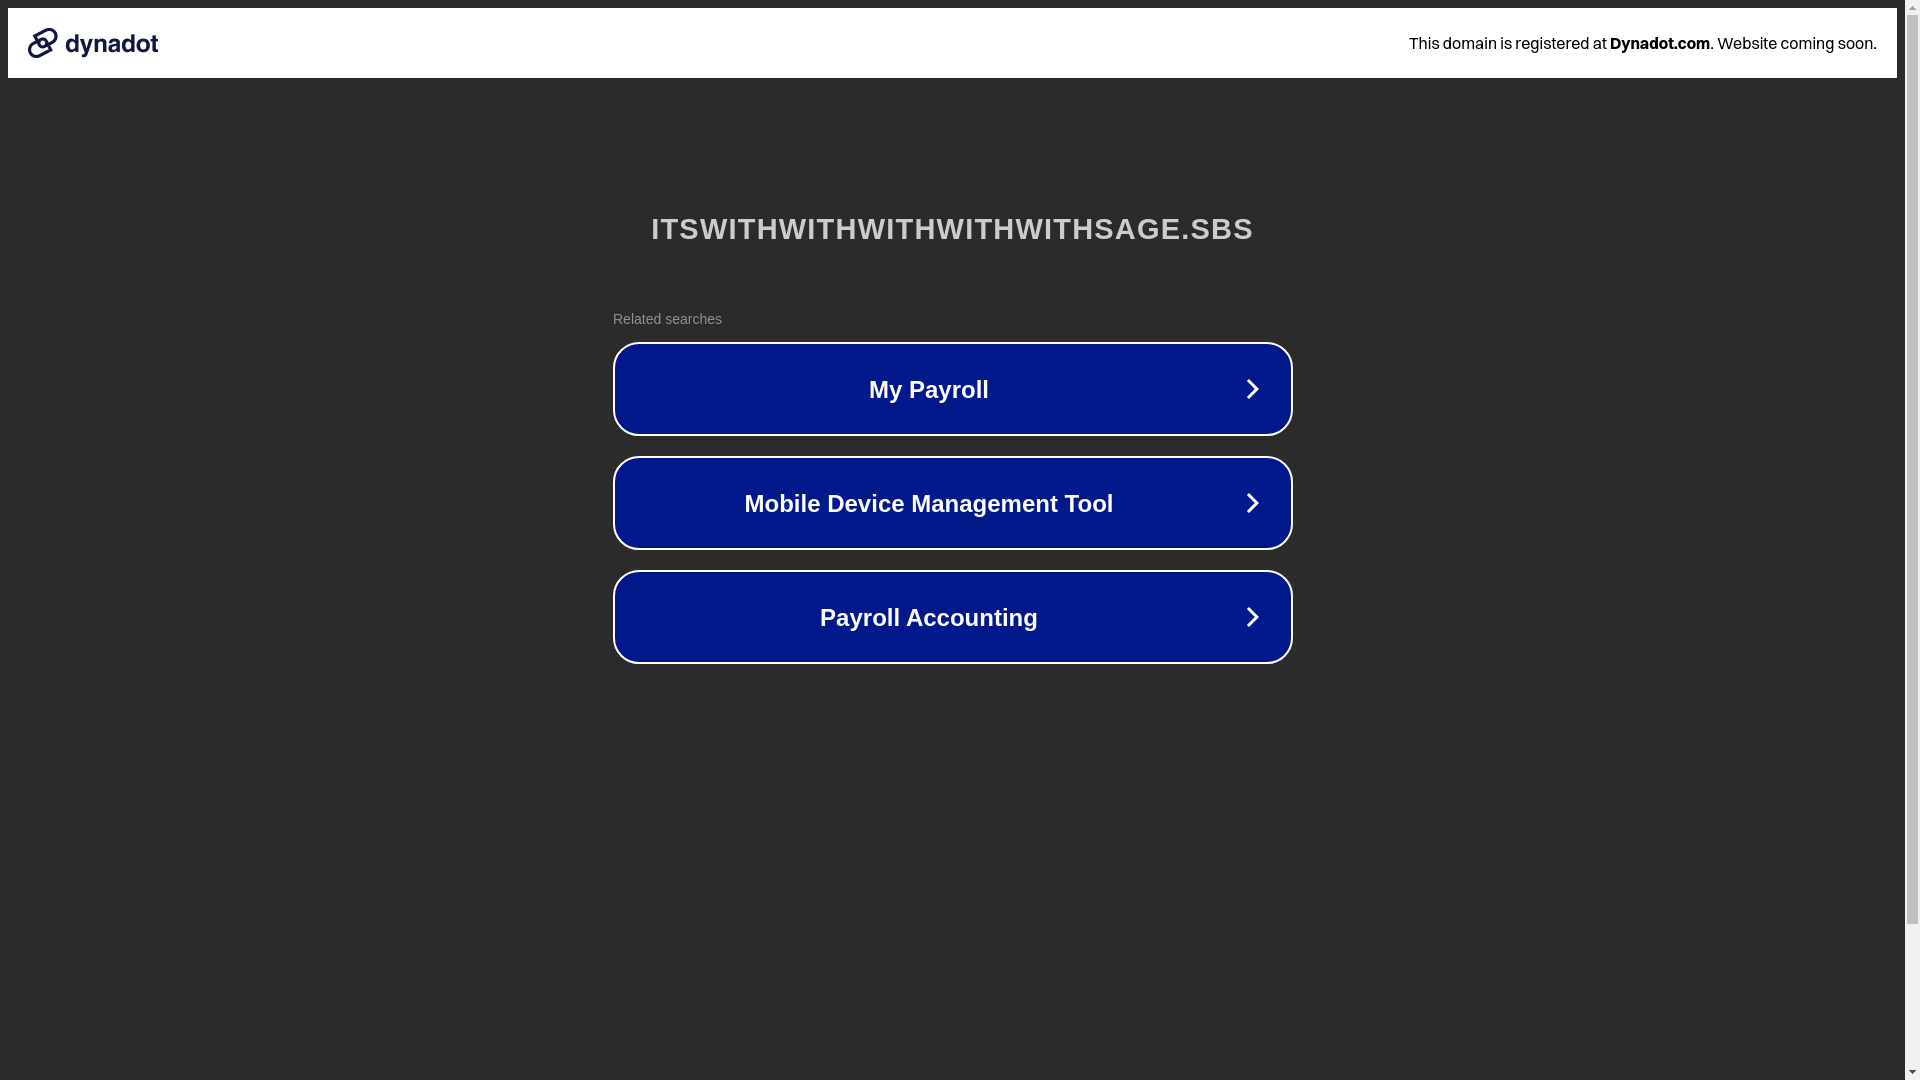Open the My Payroll search link
1920x1080 pixels.
[952, 389]
